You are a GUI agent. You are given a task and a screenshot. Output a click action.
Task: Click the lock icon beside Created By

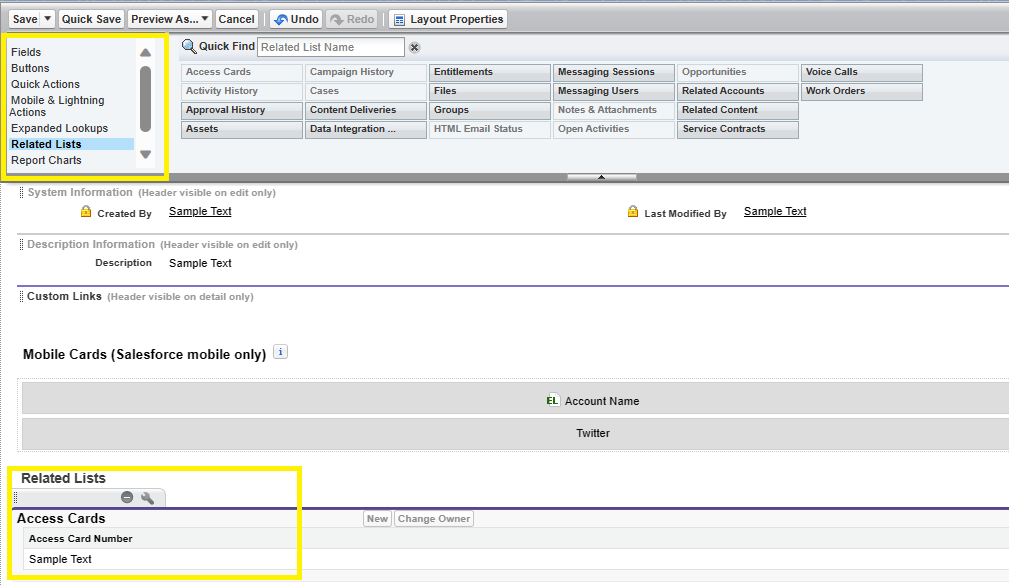pyautogui.click(x=86, y=211)
